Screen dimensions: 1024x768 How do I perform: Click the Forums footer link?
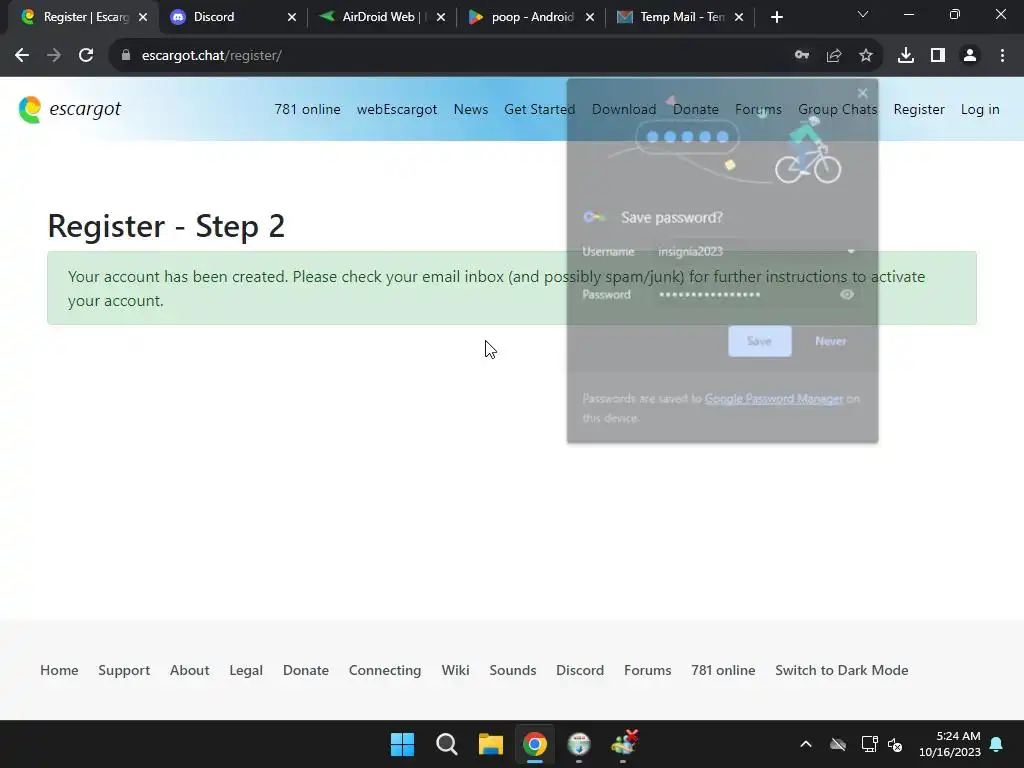pyautogui.click(x=647, y=670)
